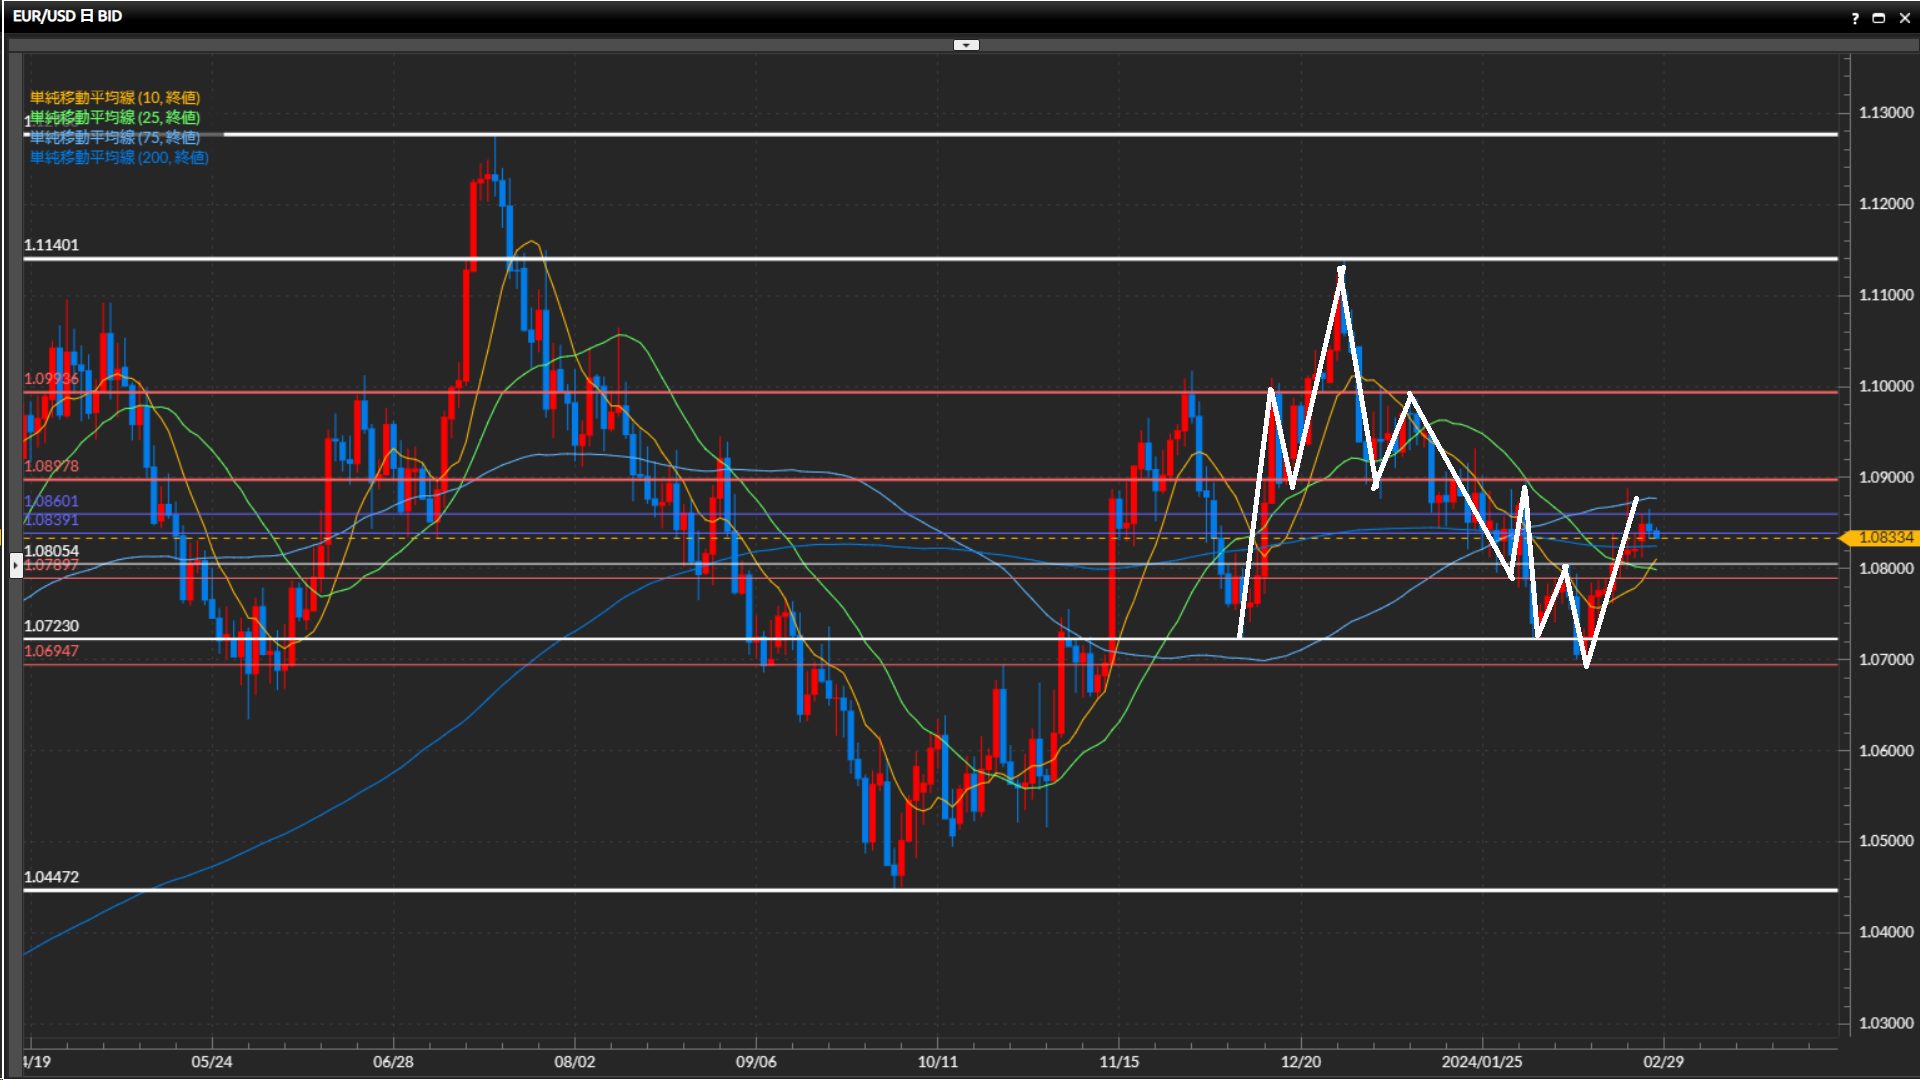Click the red 1.08978 resistance line label
The width and height of the screenshot is (1920, 1080).
click(x=51, y=466)
